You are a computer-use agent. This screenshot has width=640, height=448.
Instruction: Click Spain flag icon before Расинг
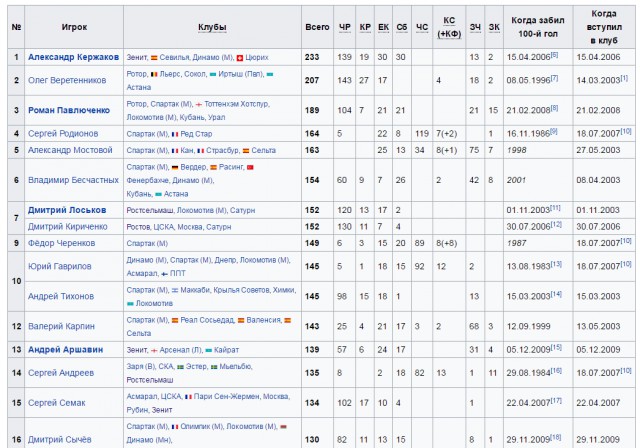[213, 168]
